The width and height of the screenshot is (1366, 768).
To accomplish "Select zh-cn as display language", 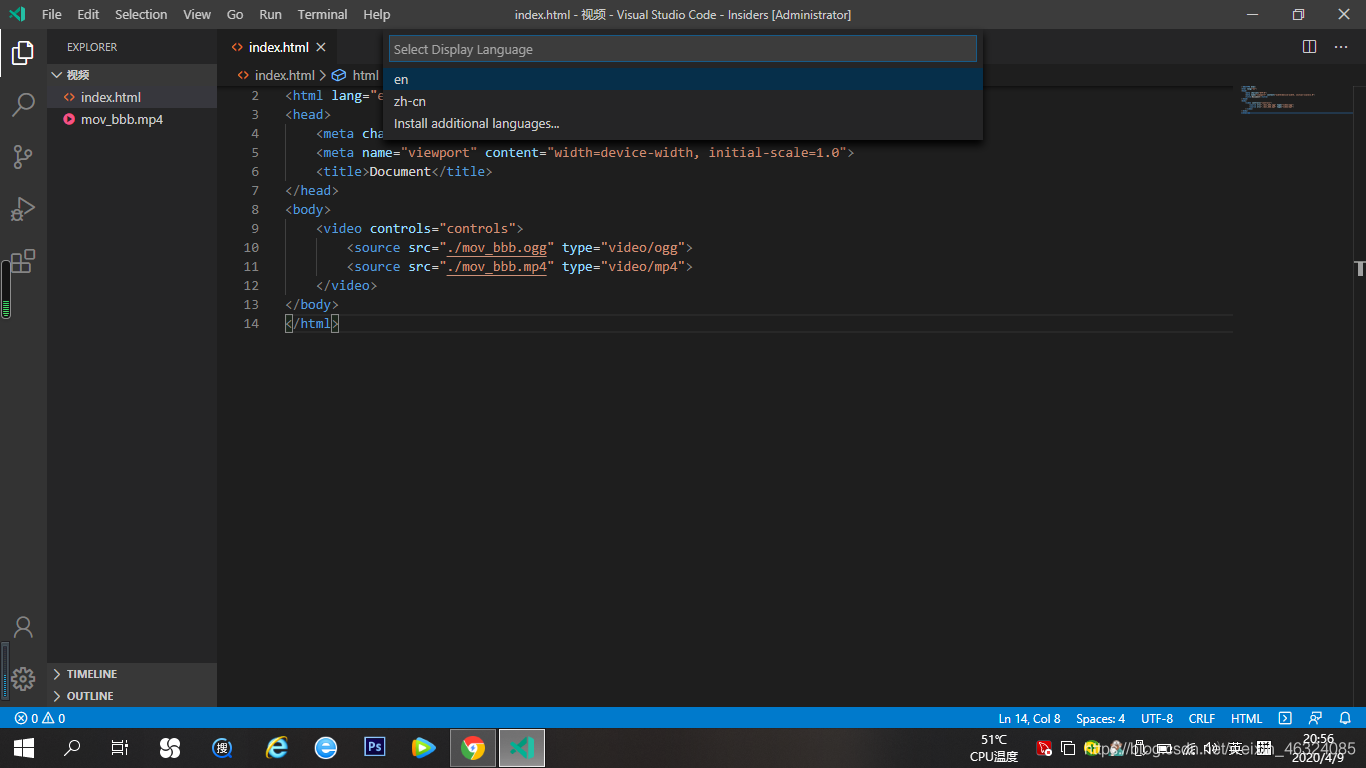I will pos(410,101).
